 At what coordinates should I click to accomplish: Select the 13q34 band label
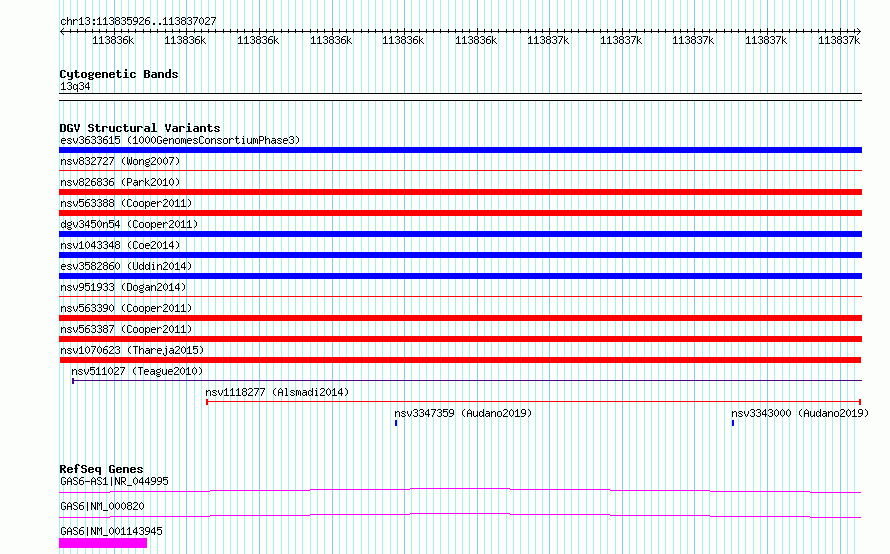(75, 86)
